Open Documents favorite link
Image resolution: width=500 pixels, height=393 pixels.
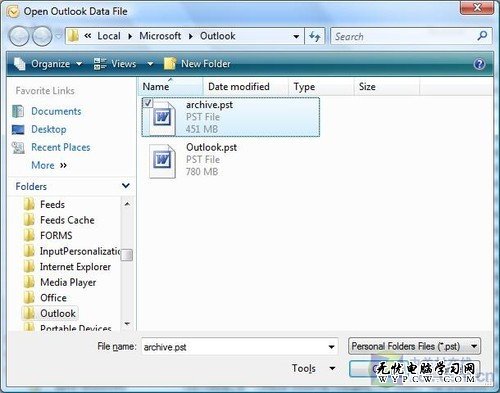56,111
